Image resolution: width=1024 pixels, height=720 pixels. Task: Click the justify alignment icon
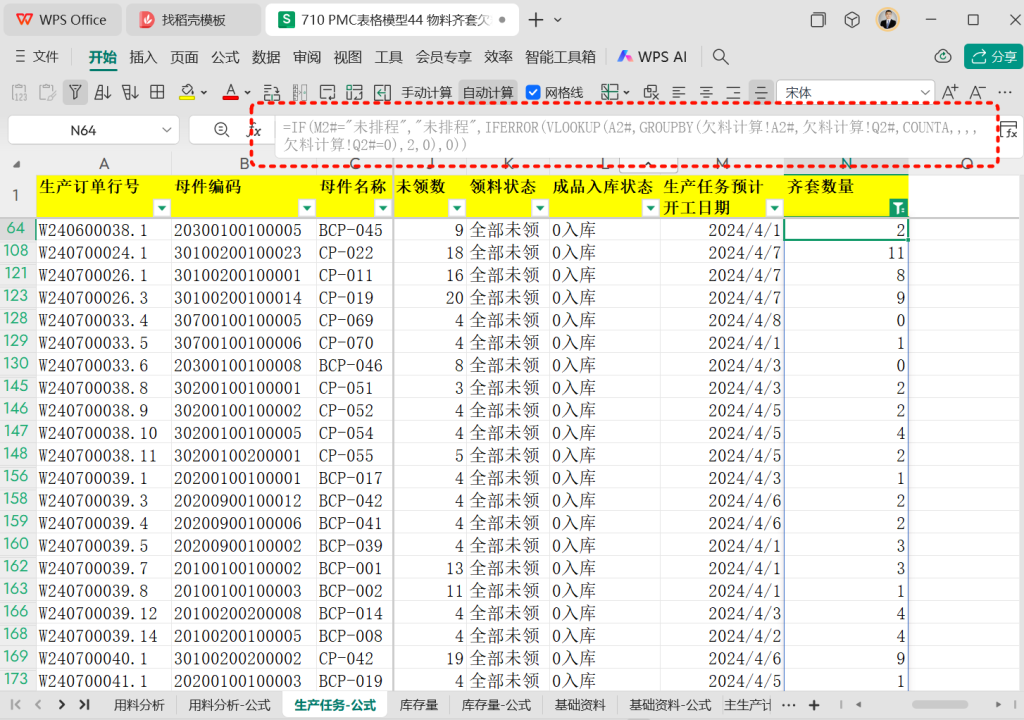pos(761,93)
